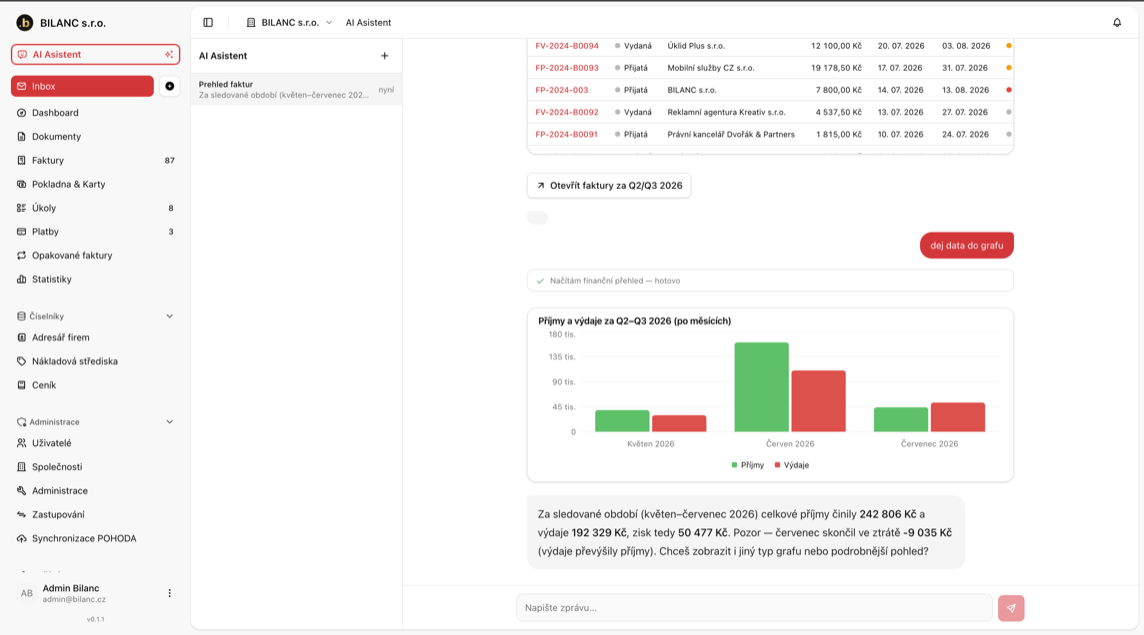Image resolution: width=1144 pixels, height=635 pixels.
Task: Click the round plus button beside Inbox
Action: pos(169,86)
